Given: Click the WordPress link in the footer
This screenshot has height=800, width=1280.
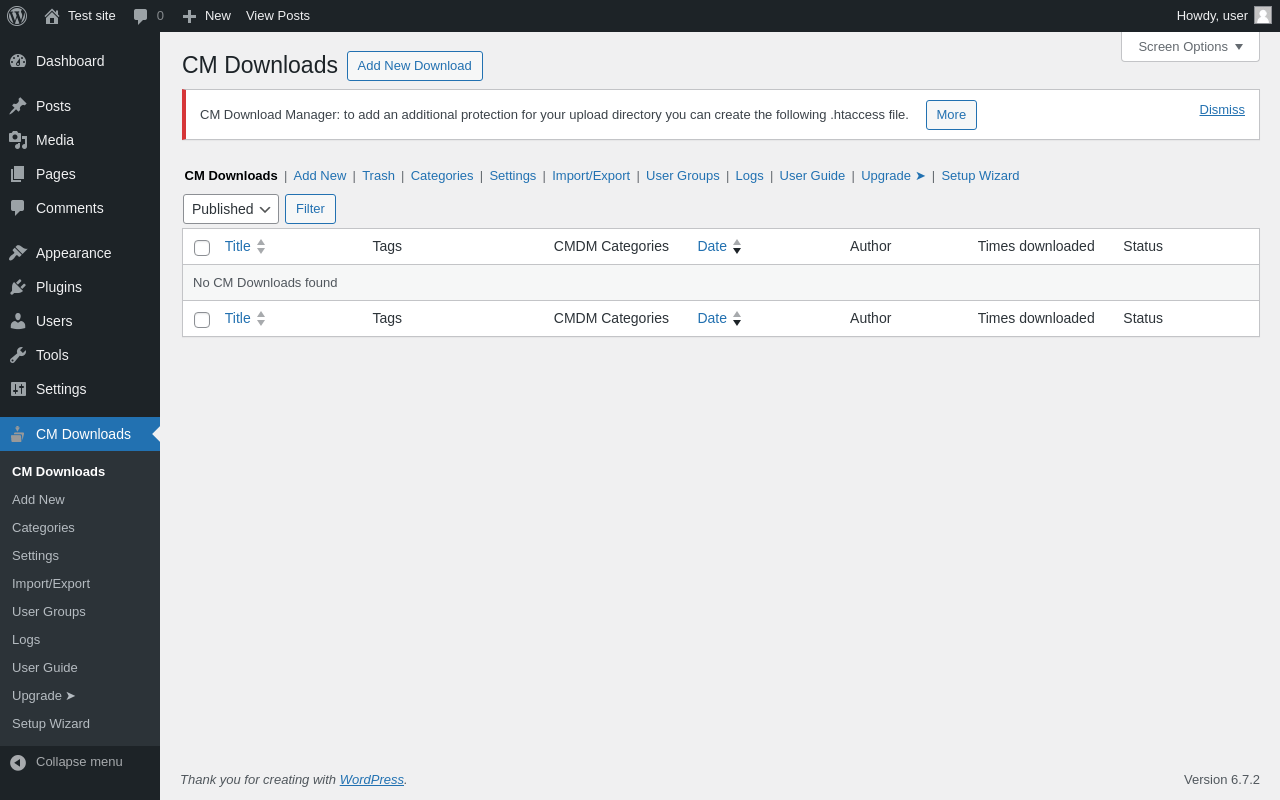Looking at the screenshot, I should [372, 780].
